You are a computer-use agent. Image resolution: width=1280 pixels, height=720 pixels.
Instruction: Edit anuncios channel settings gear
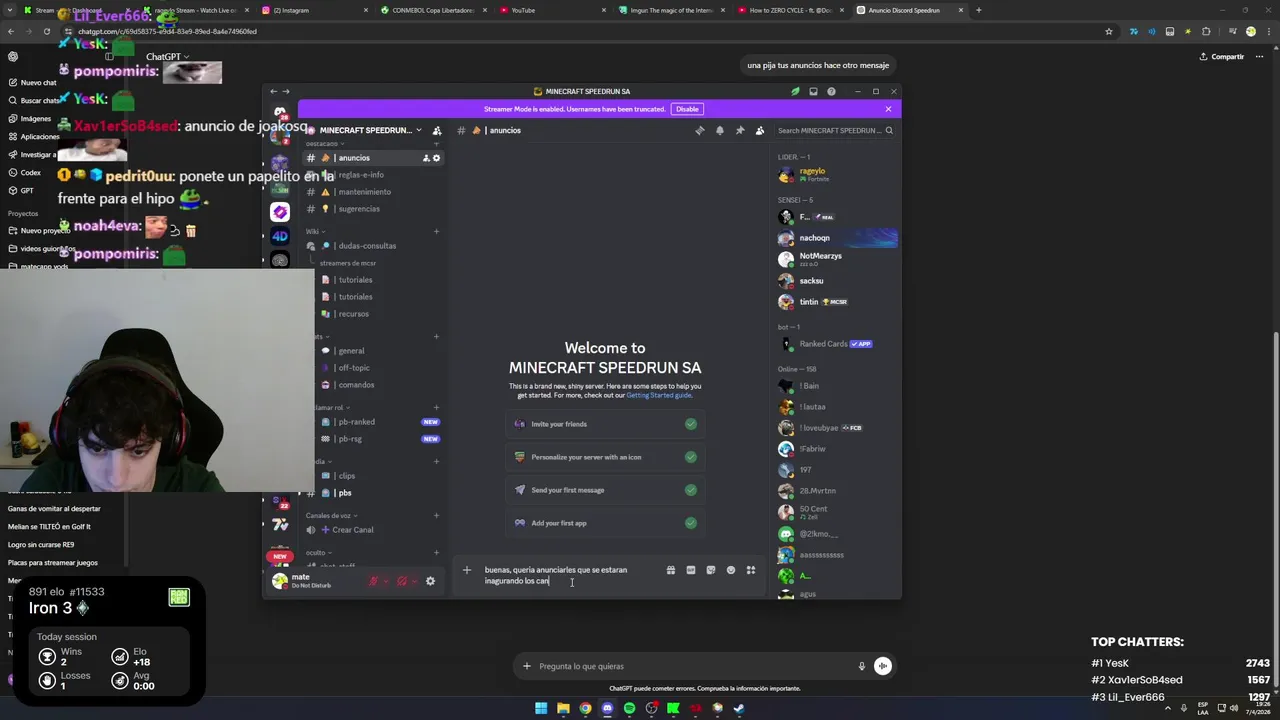pyautogui.click(x=436, y=158)
